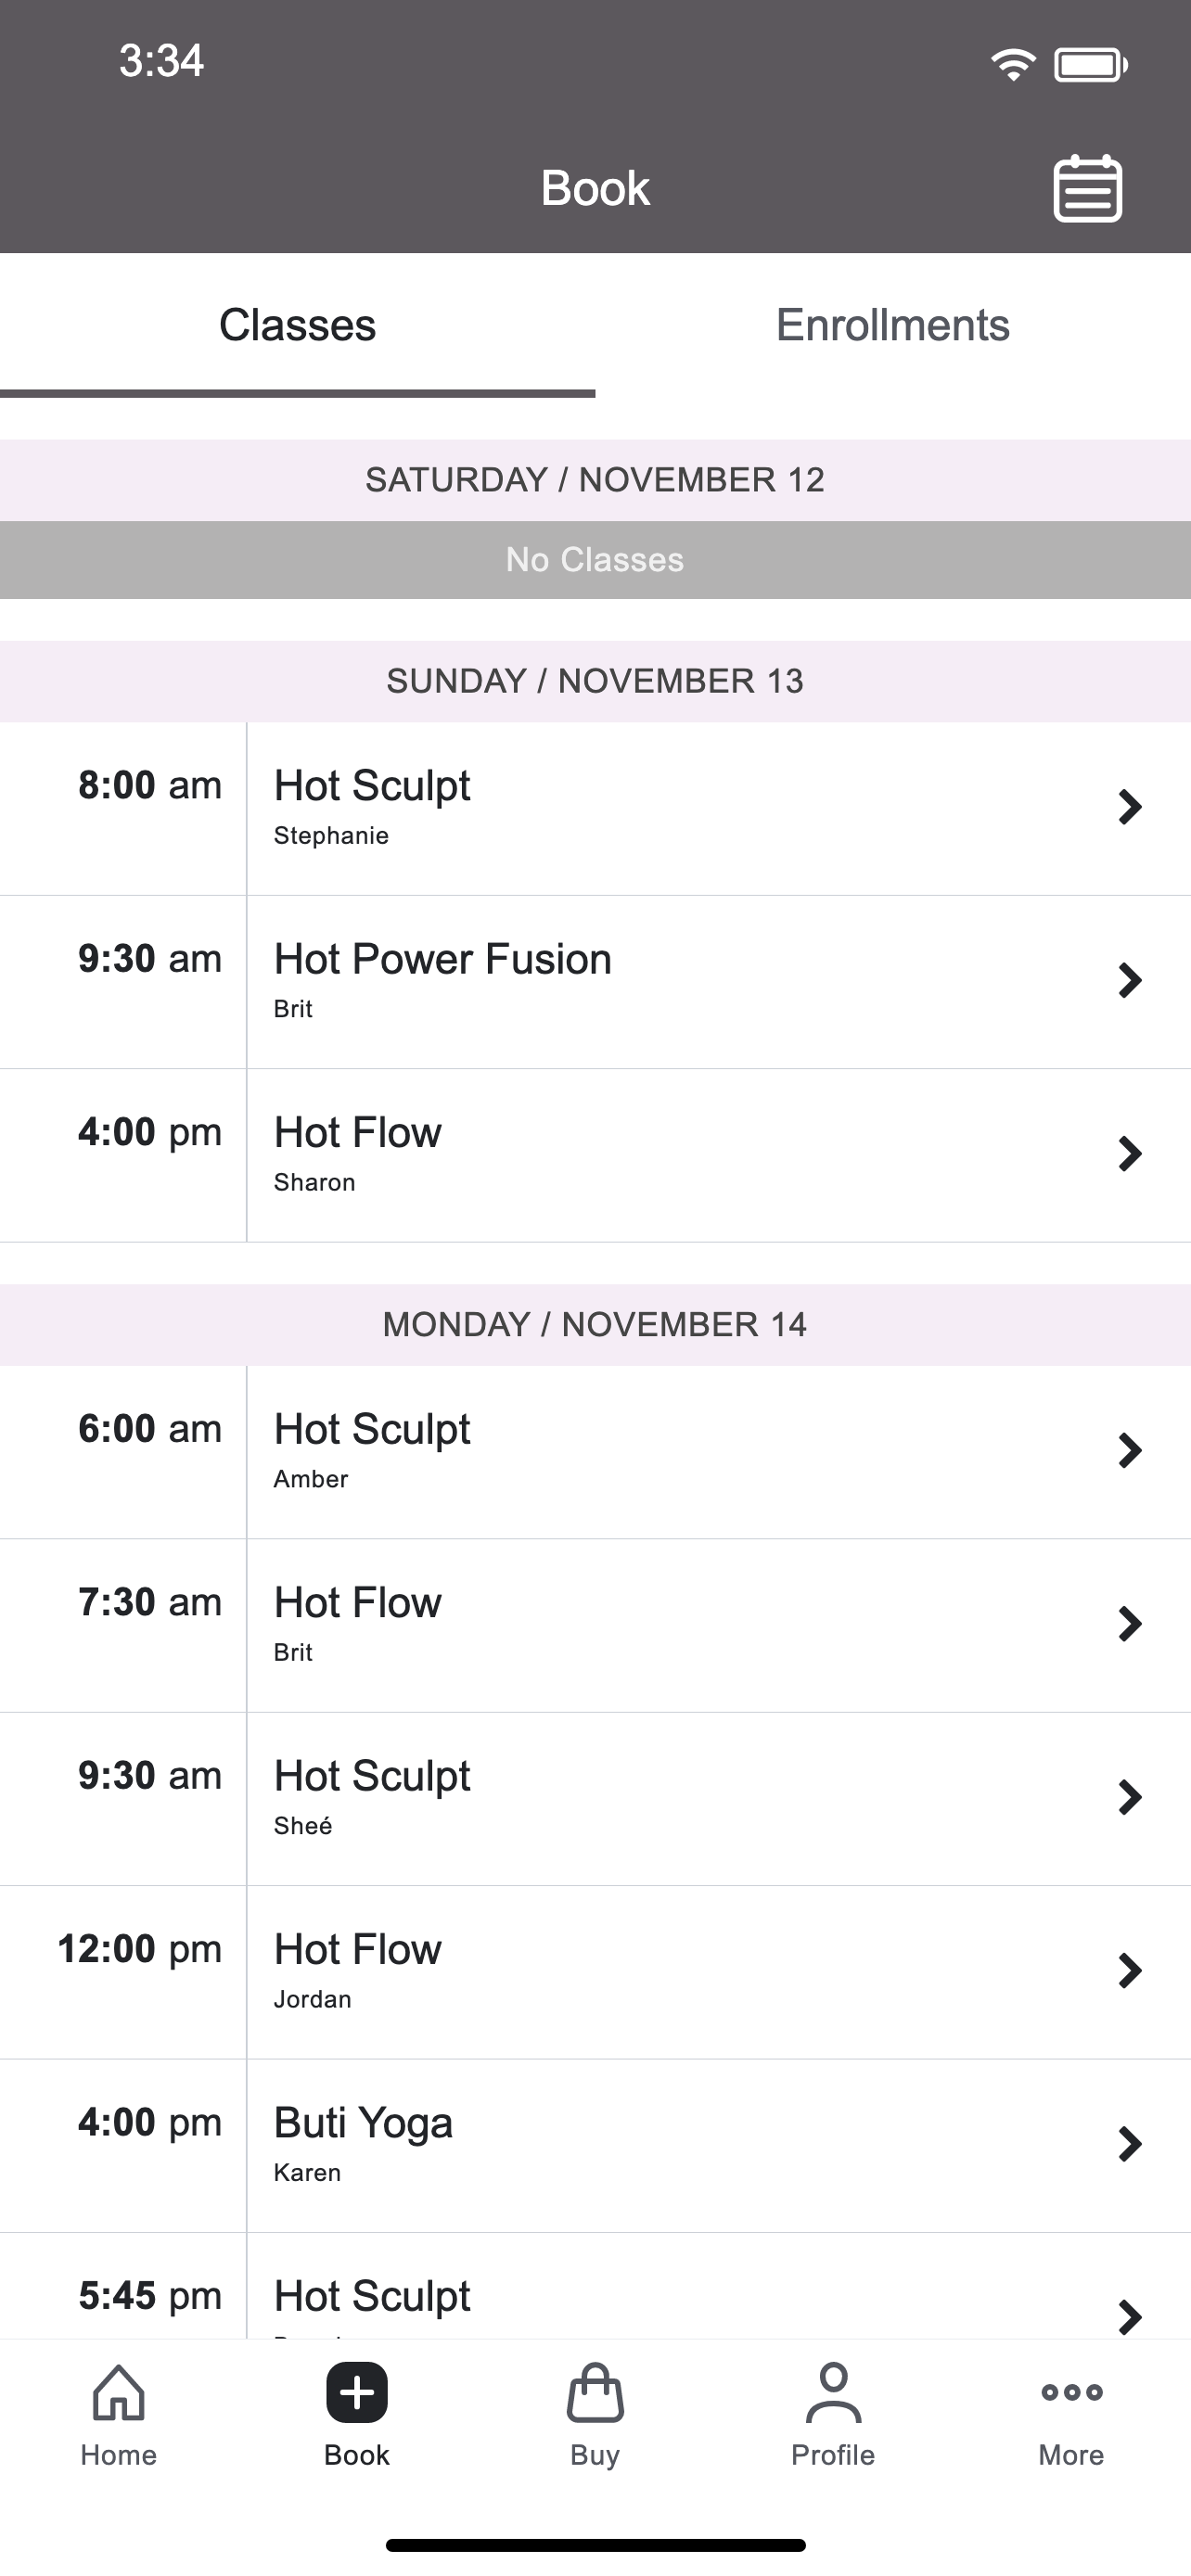Tap the Home icon in bottom bar
Screen dimensions: 1191x2576
click(119, 2394)
